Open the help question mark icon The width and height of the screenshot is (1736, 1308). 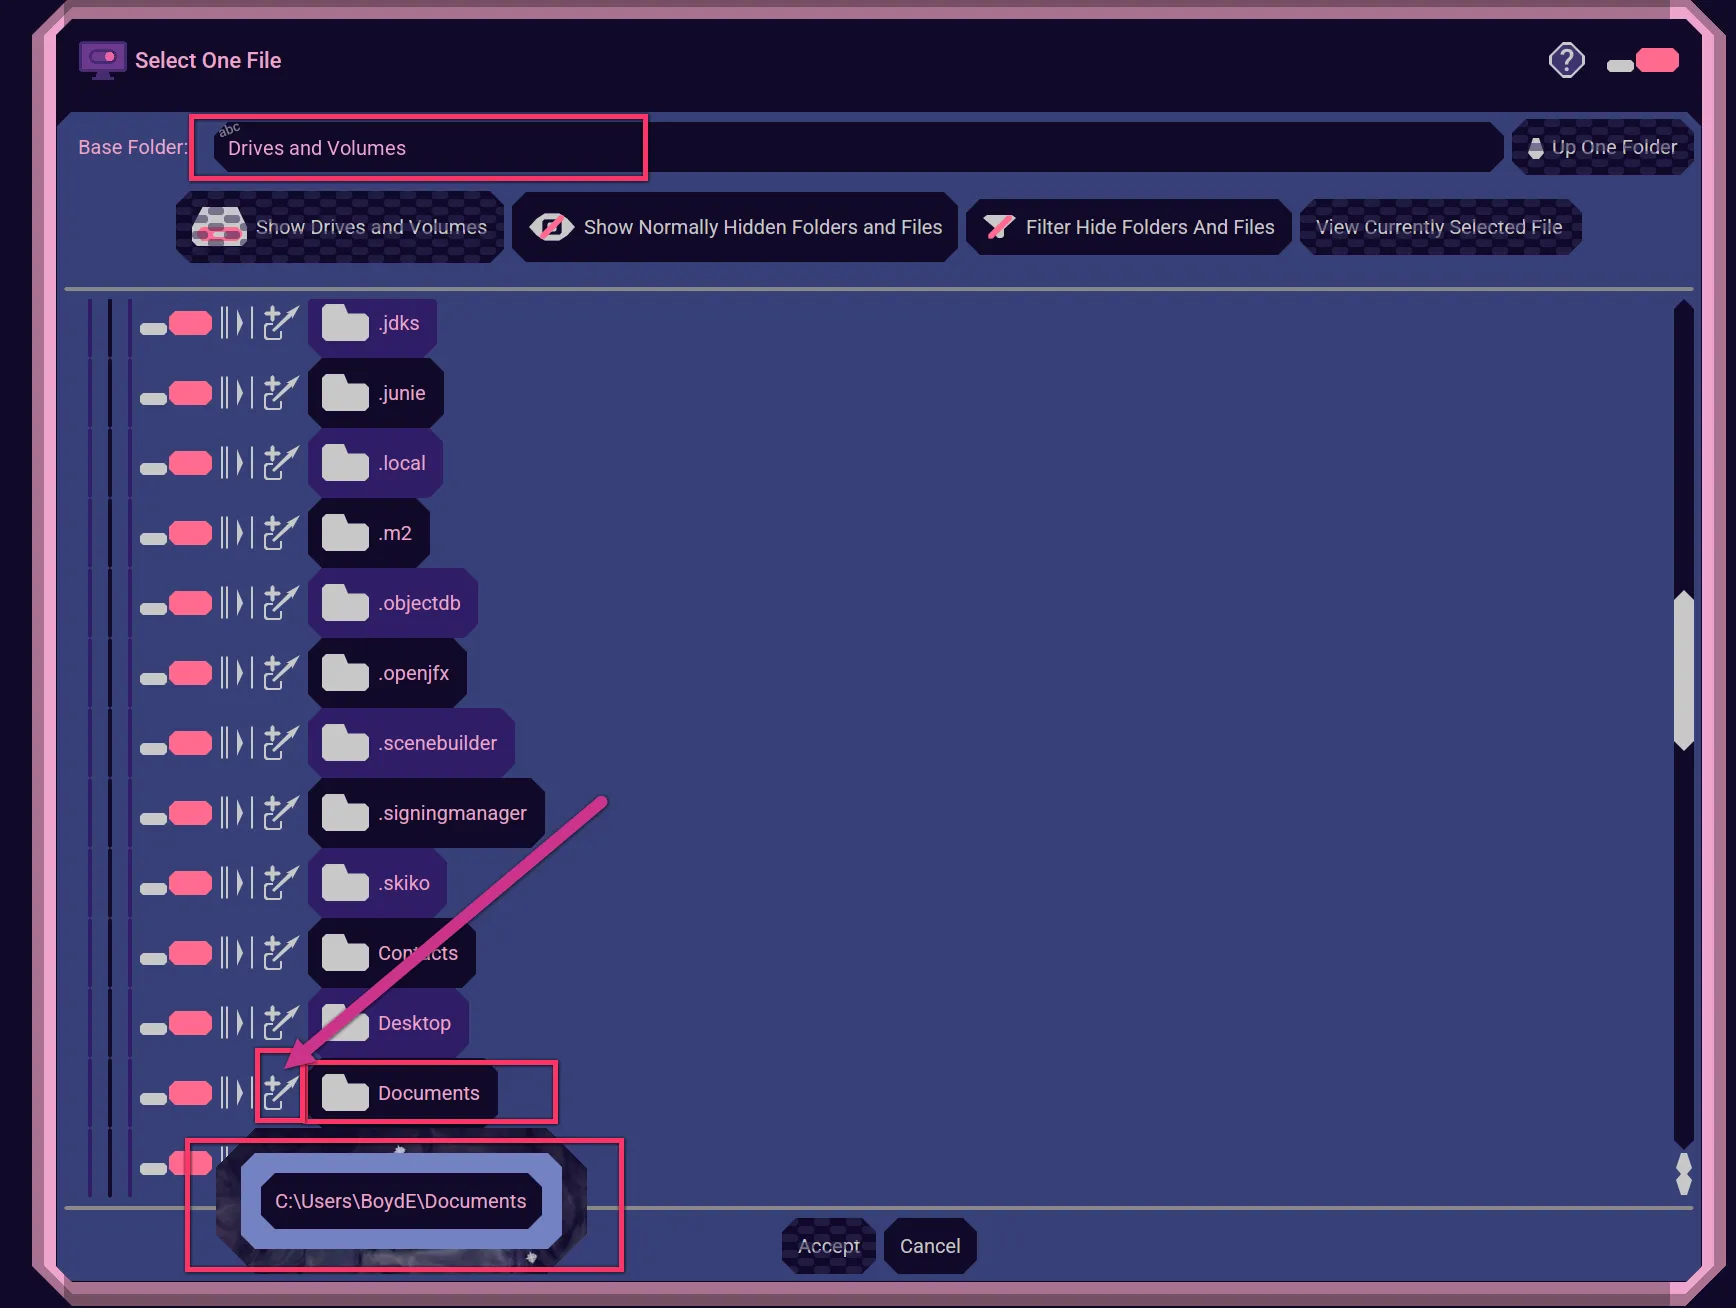[1566, 60]
